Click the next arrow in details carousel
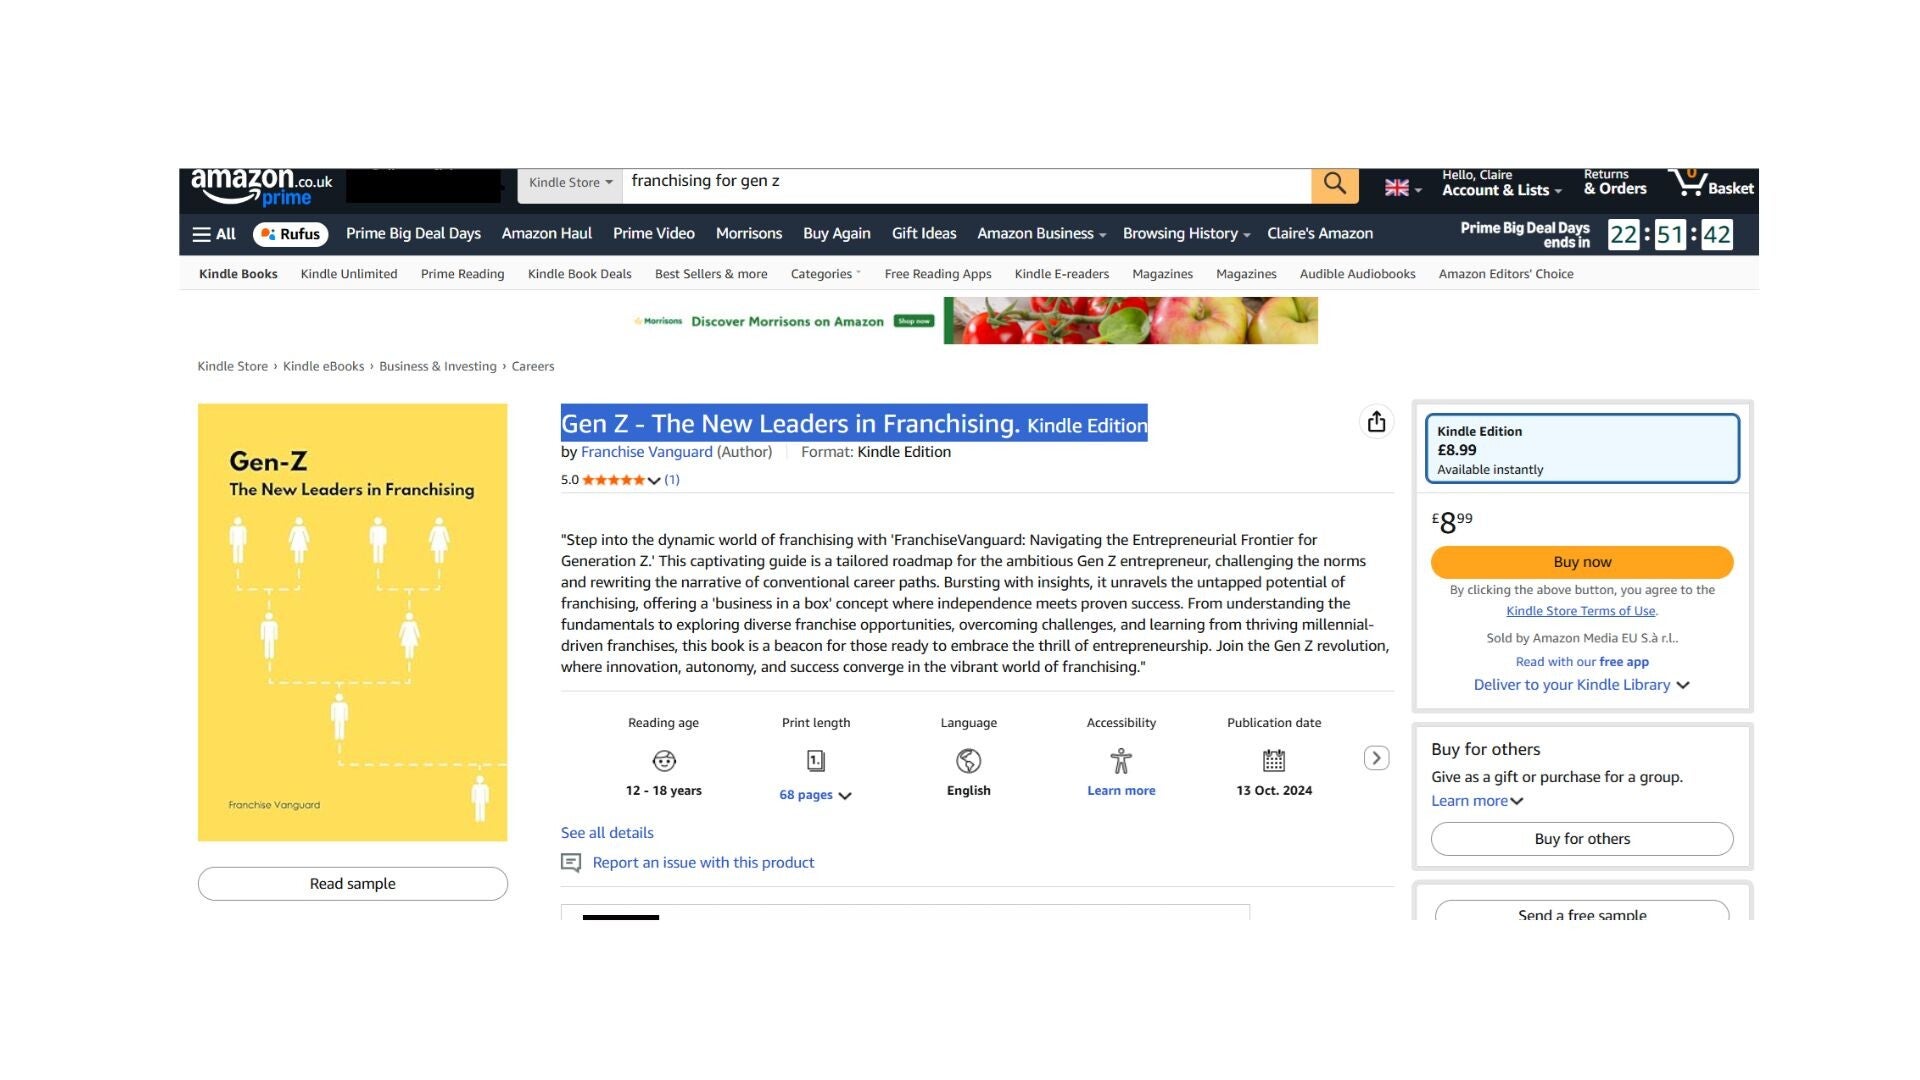1920x1080 pixels. click(x=1376, y=758)
